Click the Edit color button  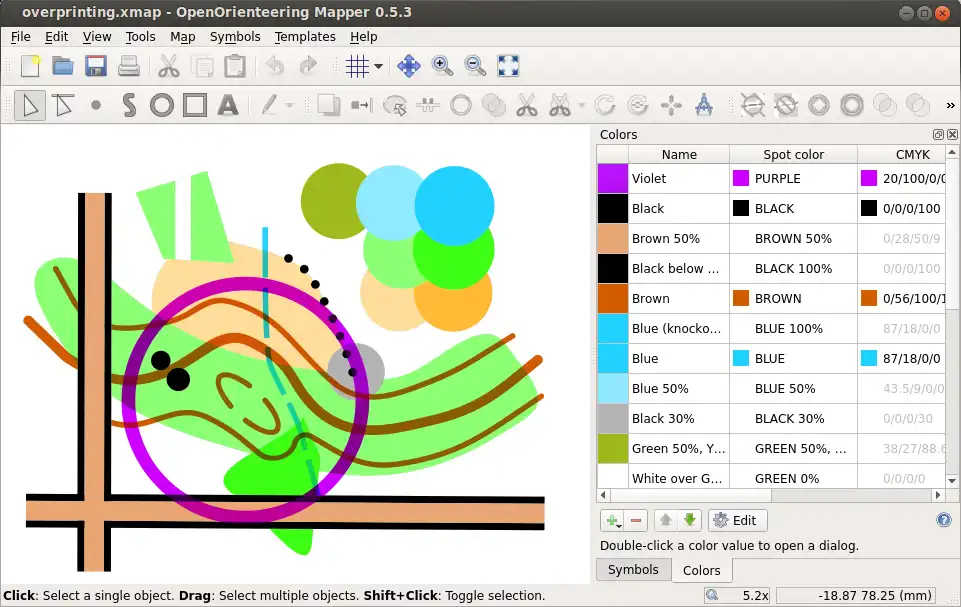[x=737, y=520]
